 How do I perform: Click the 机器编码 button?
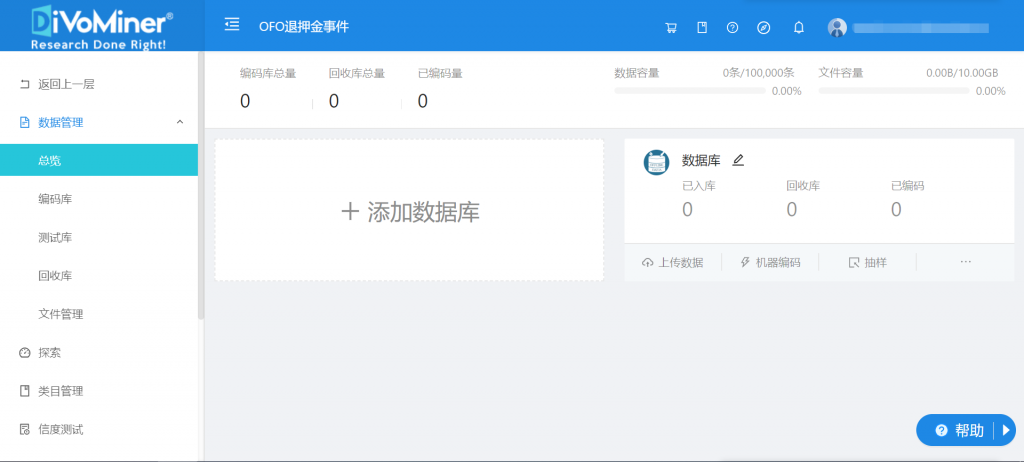click(770, 263)
